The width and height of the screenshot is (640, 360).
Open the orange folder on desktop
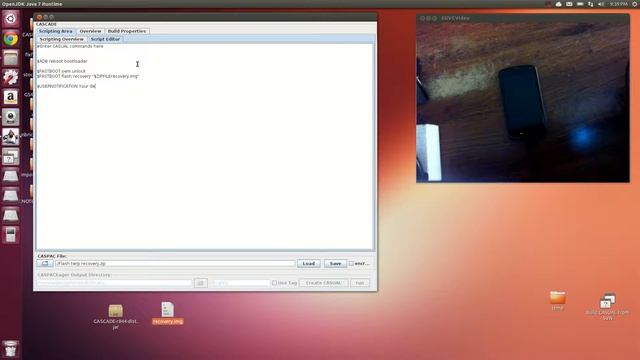pos(558,300)
